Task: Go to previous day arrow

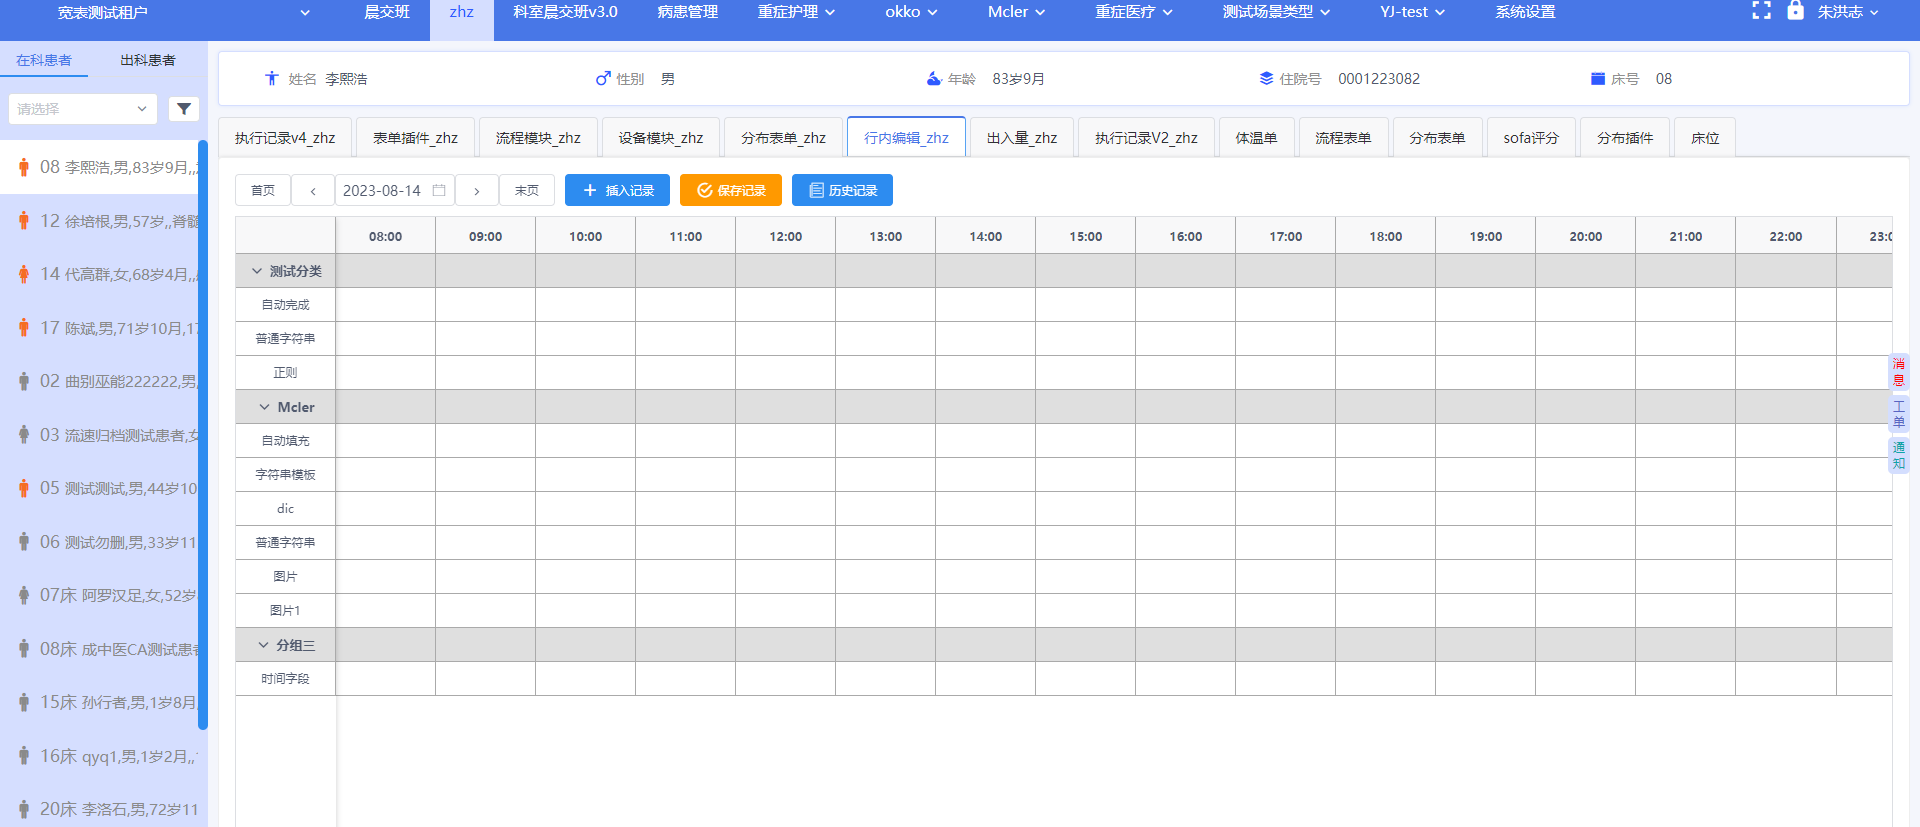Action: pyautogui.click(x=313, y=190)
